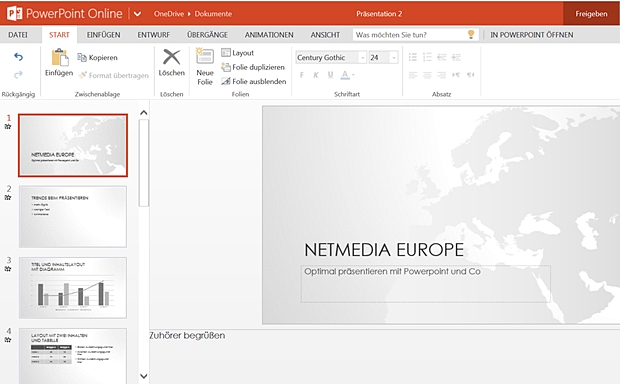Toggle italic (K) formatting

point(316,75)
